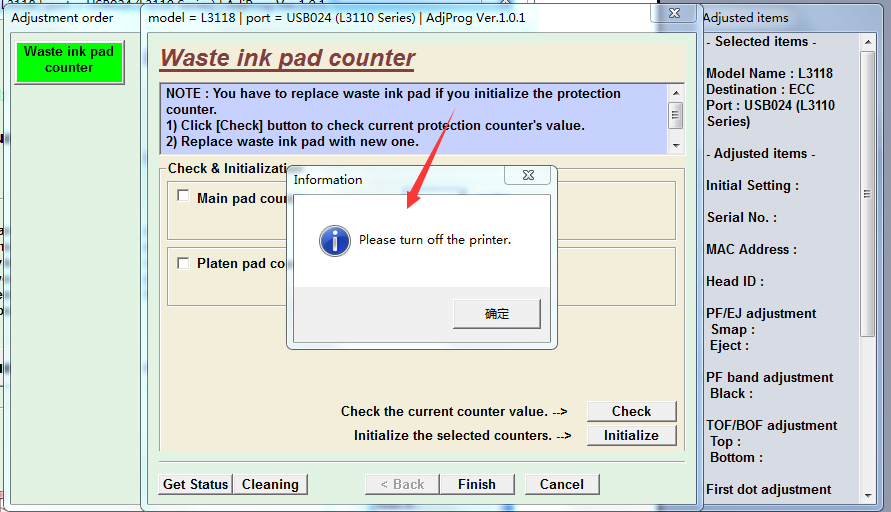This screenshot has height=512, width=891.
Task: Click the up arrow of the note scrollbar
Action: tap(676, 93)
